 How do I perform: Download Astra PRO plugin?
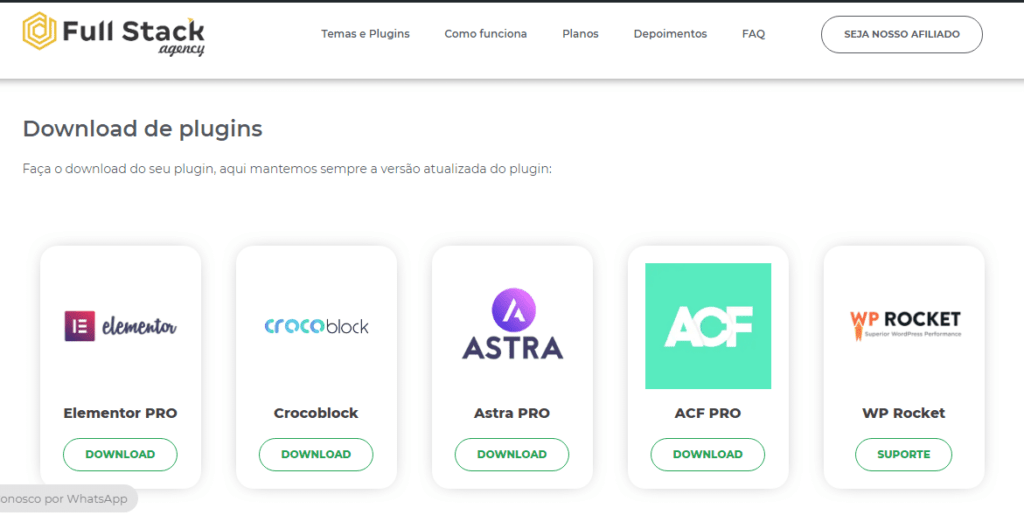tap(512, 454)
